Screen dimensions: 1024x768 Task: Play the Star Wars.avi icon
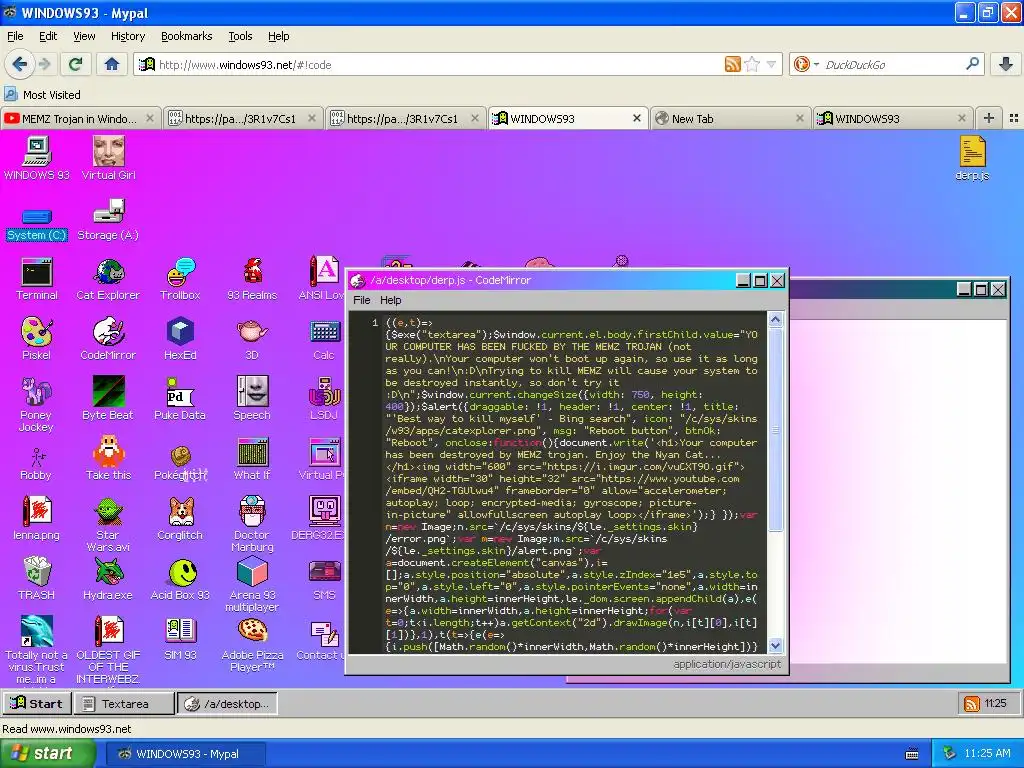(x=108, y=525)
